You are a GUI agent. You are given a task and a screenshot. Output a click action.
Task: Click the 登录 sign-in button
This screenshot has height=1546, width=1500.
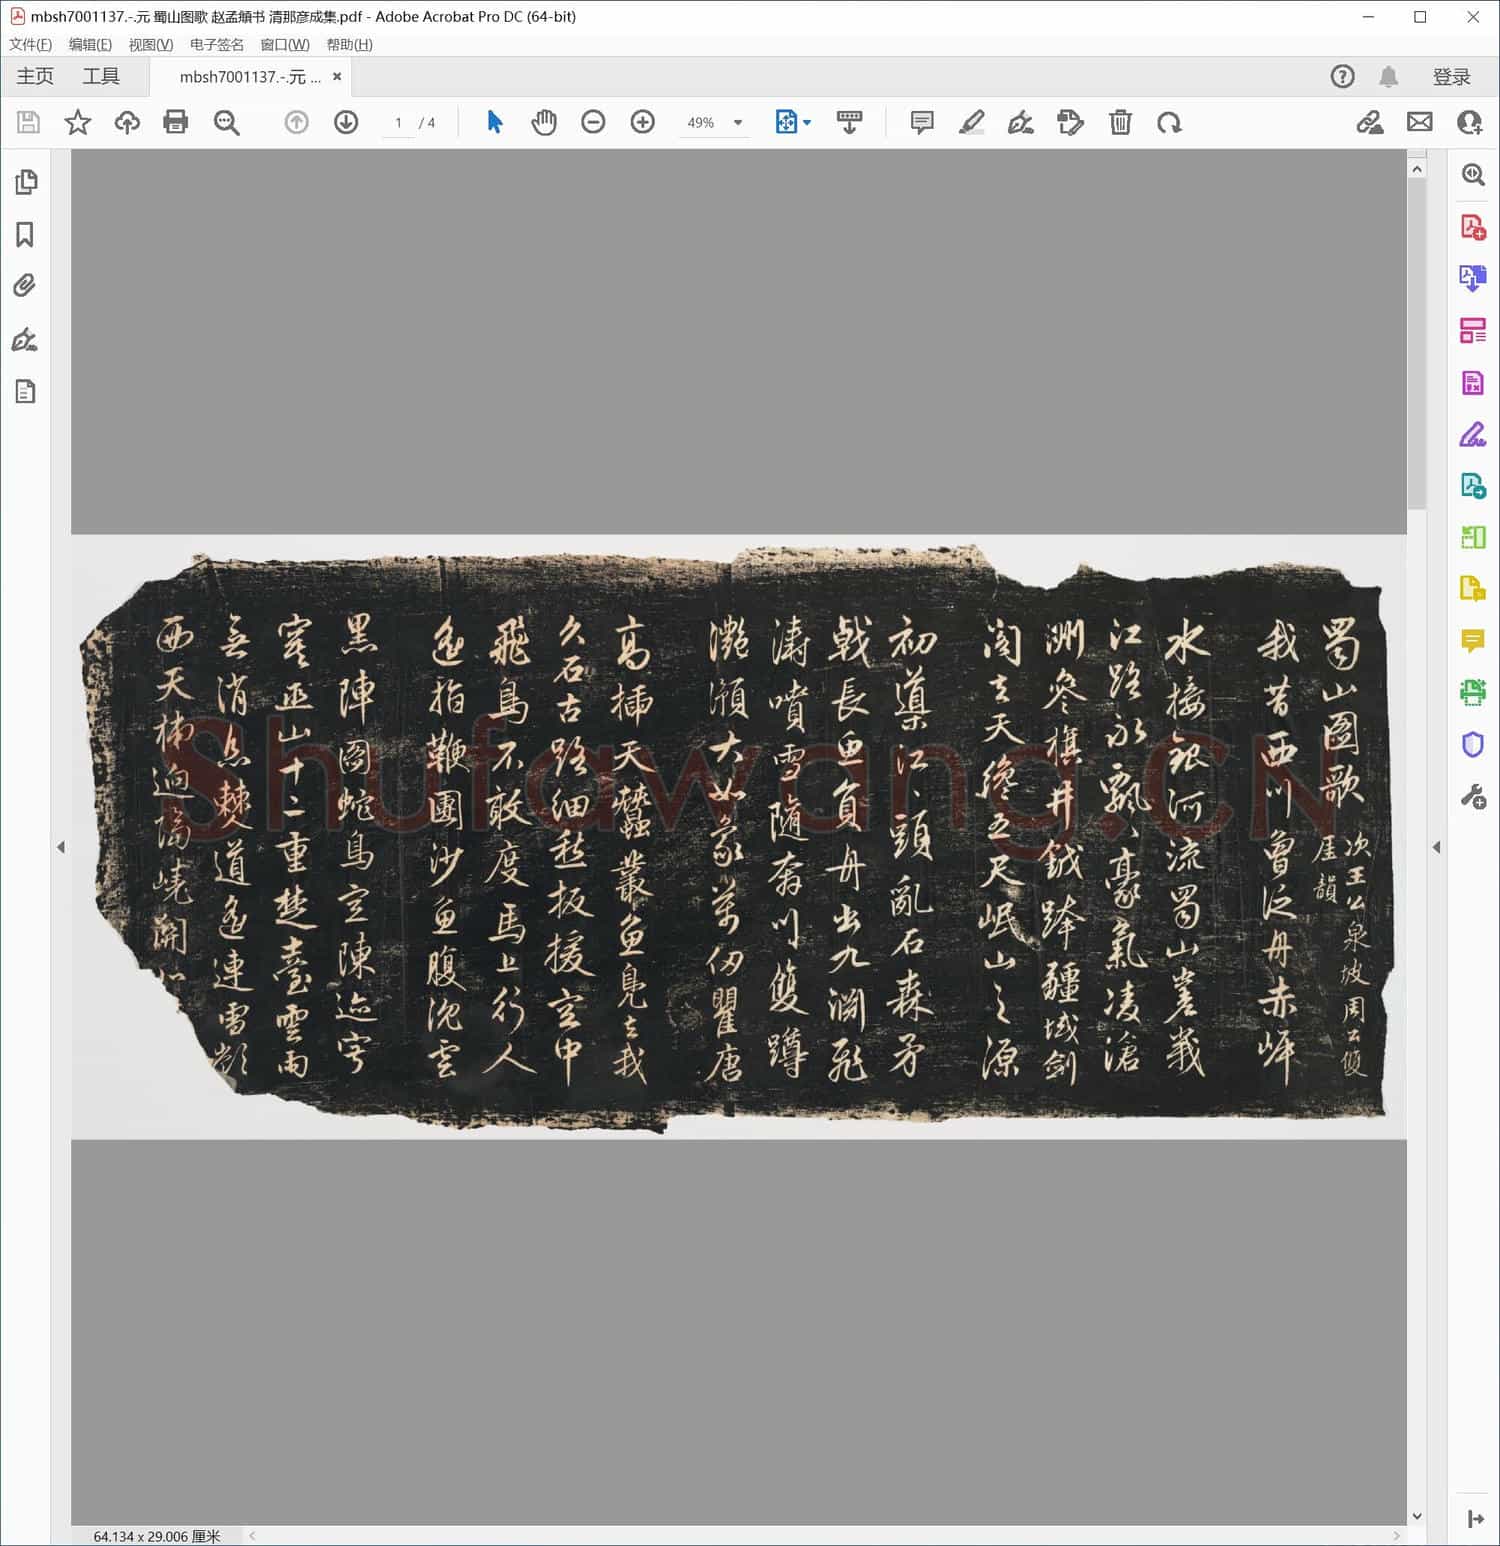pyautogui.click(x=1451, y=77)
